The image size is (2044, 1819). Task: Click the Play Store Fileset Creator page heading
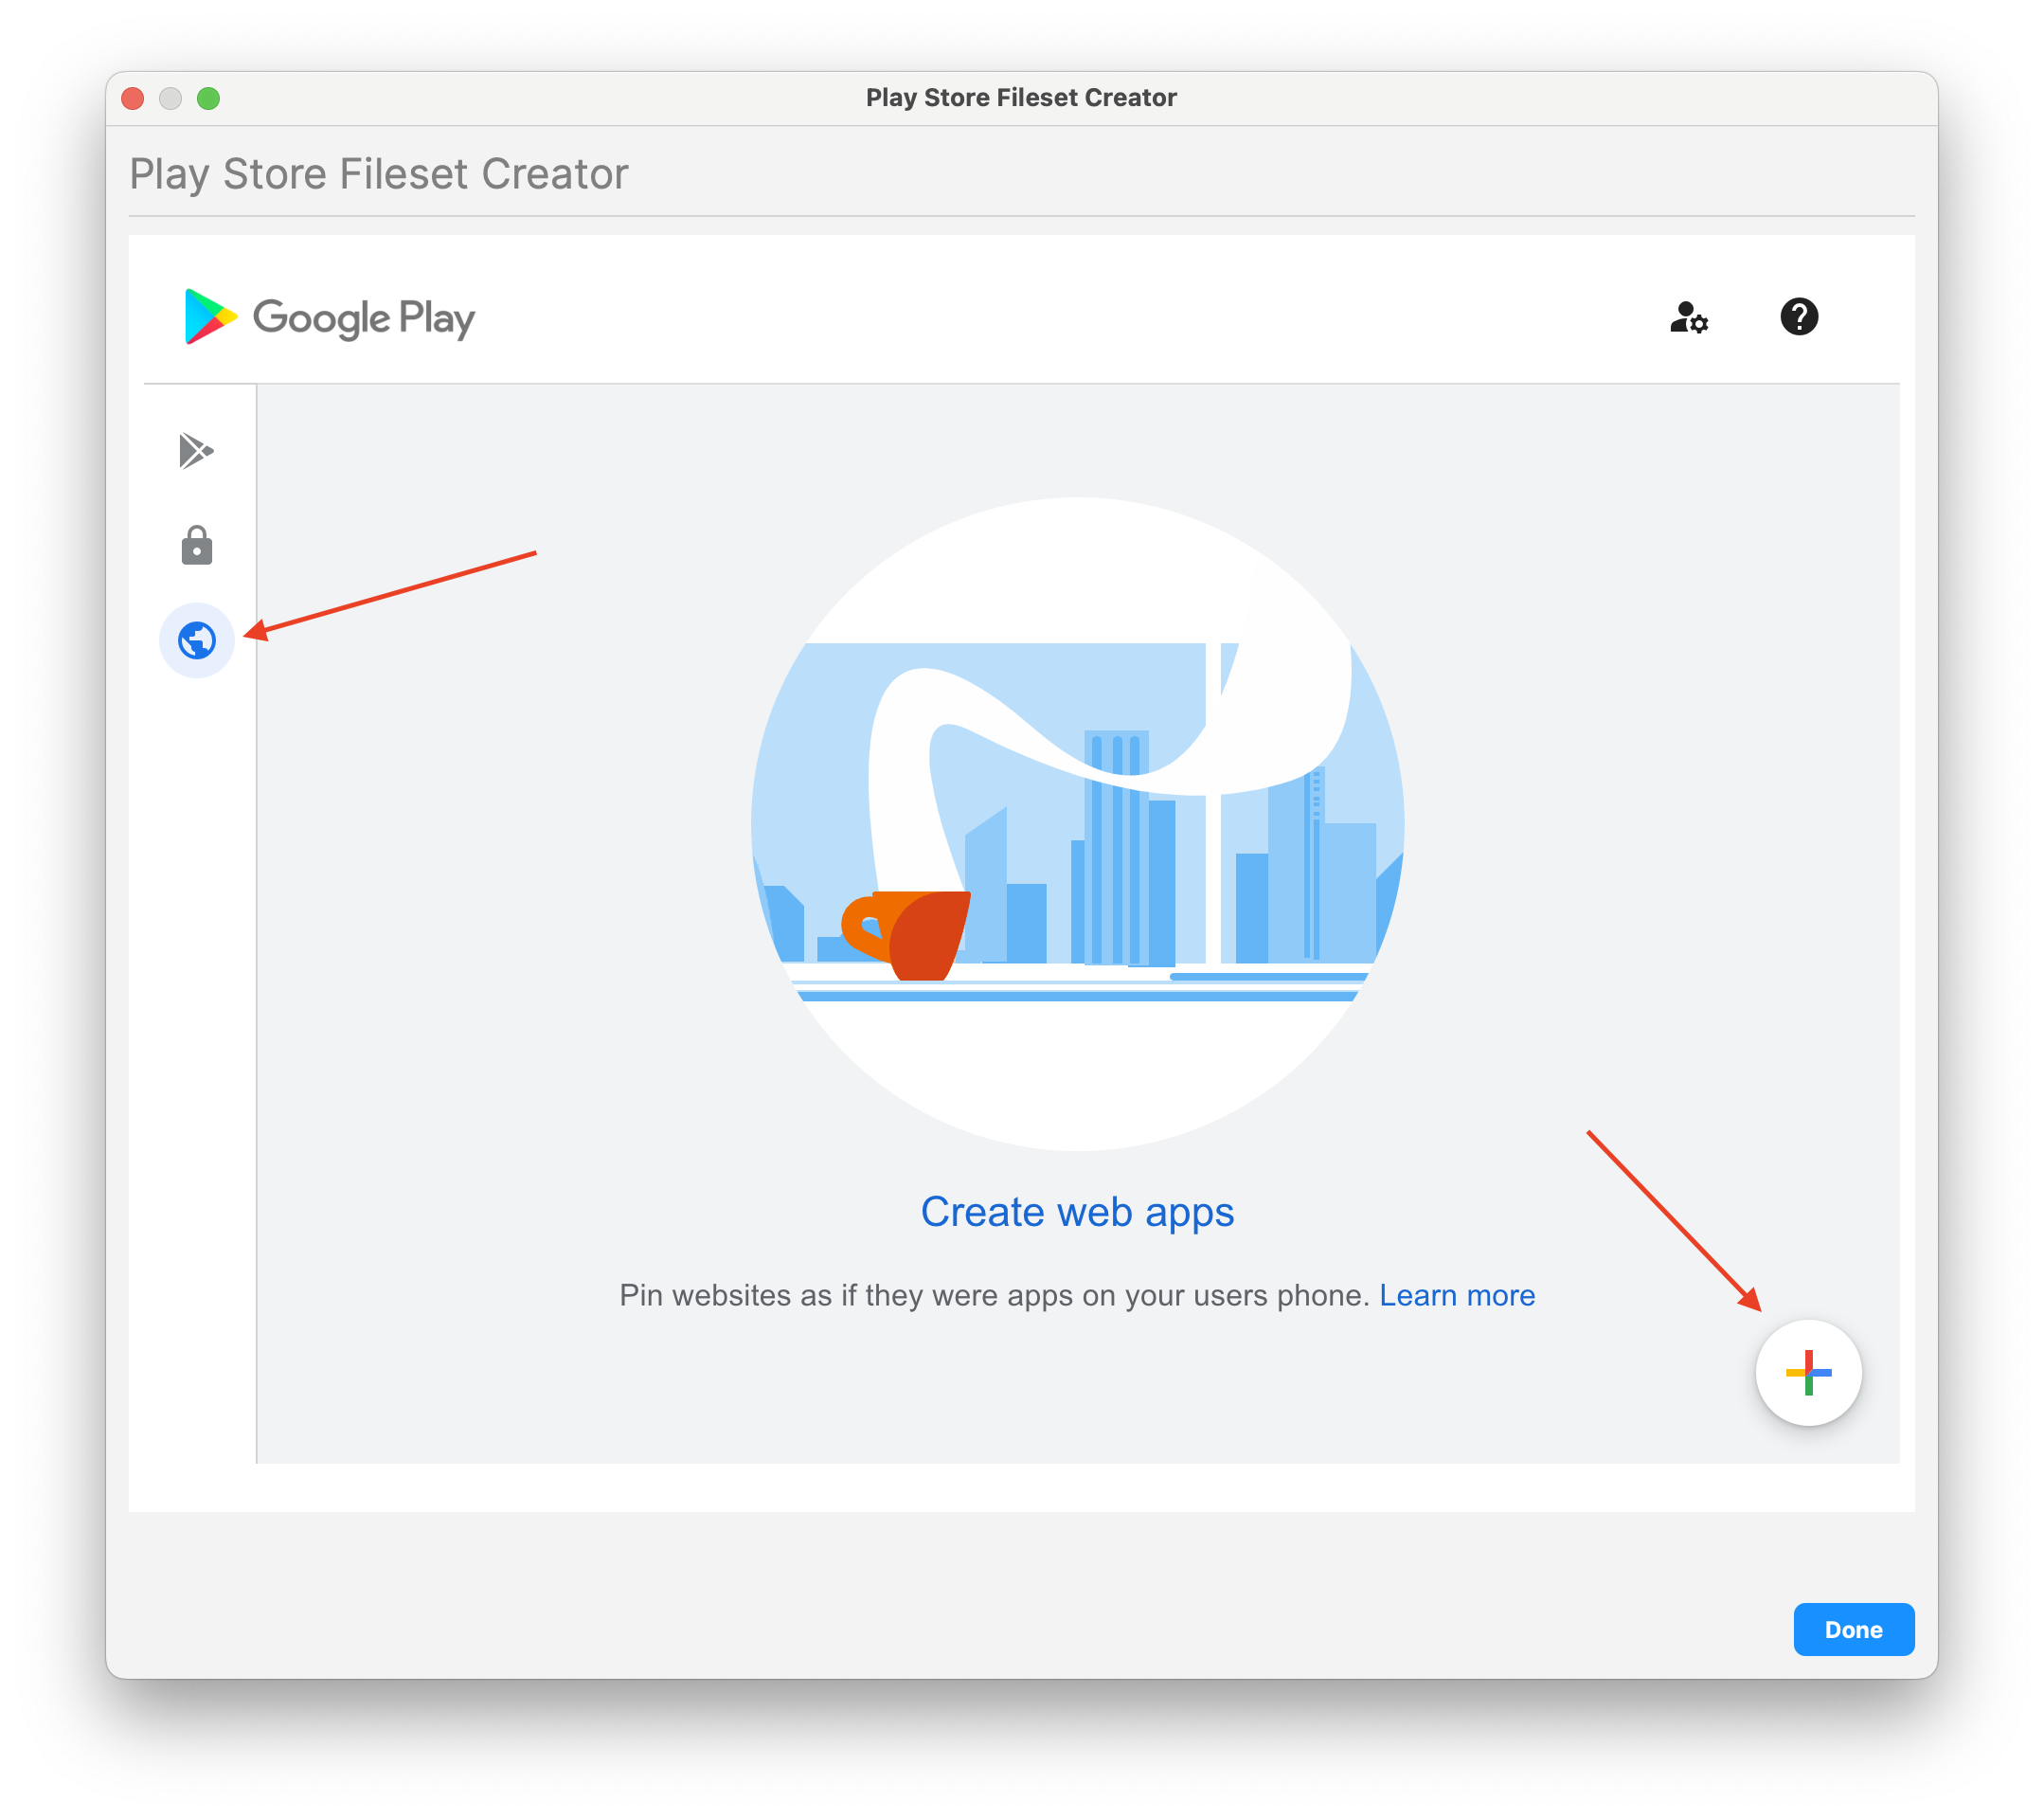[x=379, y=174]
